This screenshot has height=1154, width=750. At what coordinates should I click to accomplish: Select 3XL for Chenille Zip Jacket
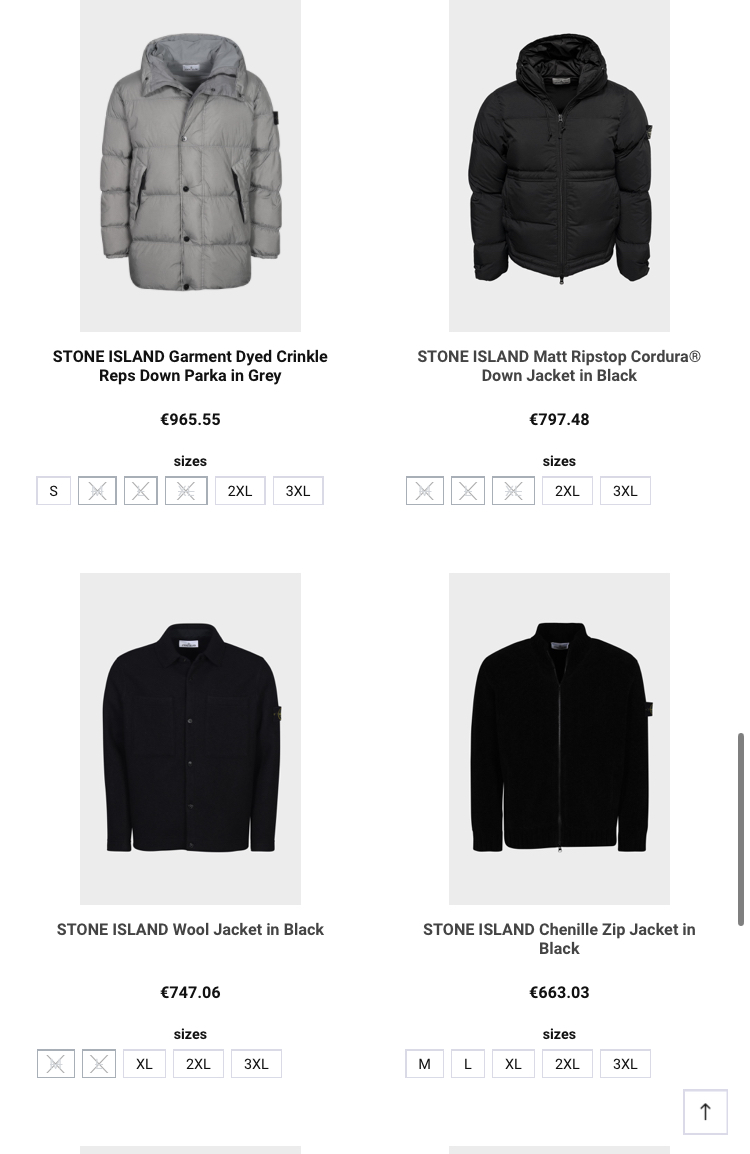click(x=626, y=1063)
